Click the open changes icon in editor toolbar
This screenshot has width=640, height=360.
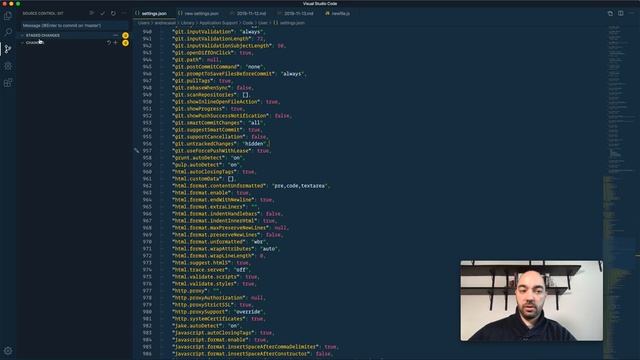coord(610,13)
